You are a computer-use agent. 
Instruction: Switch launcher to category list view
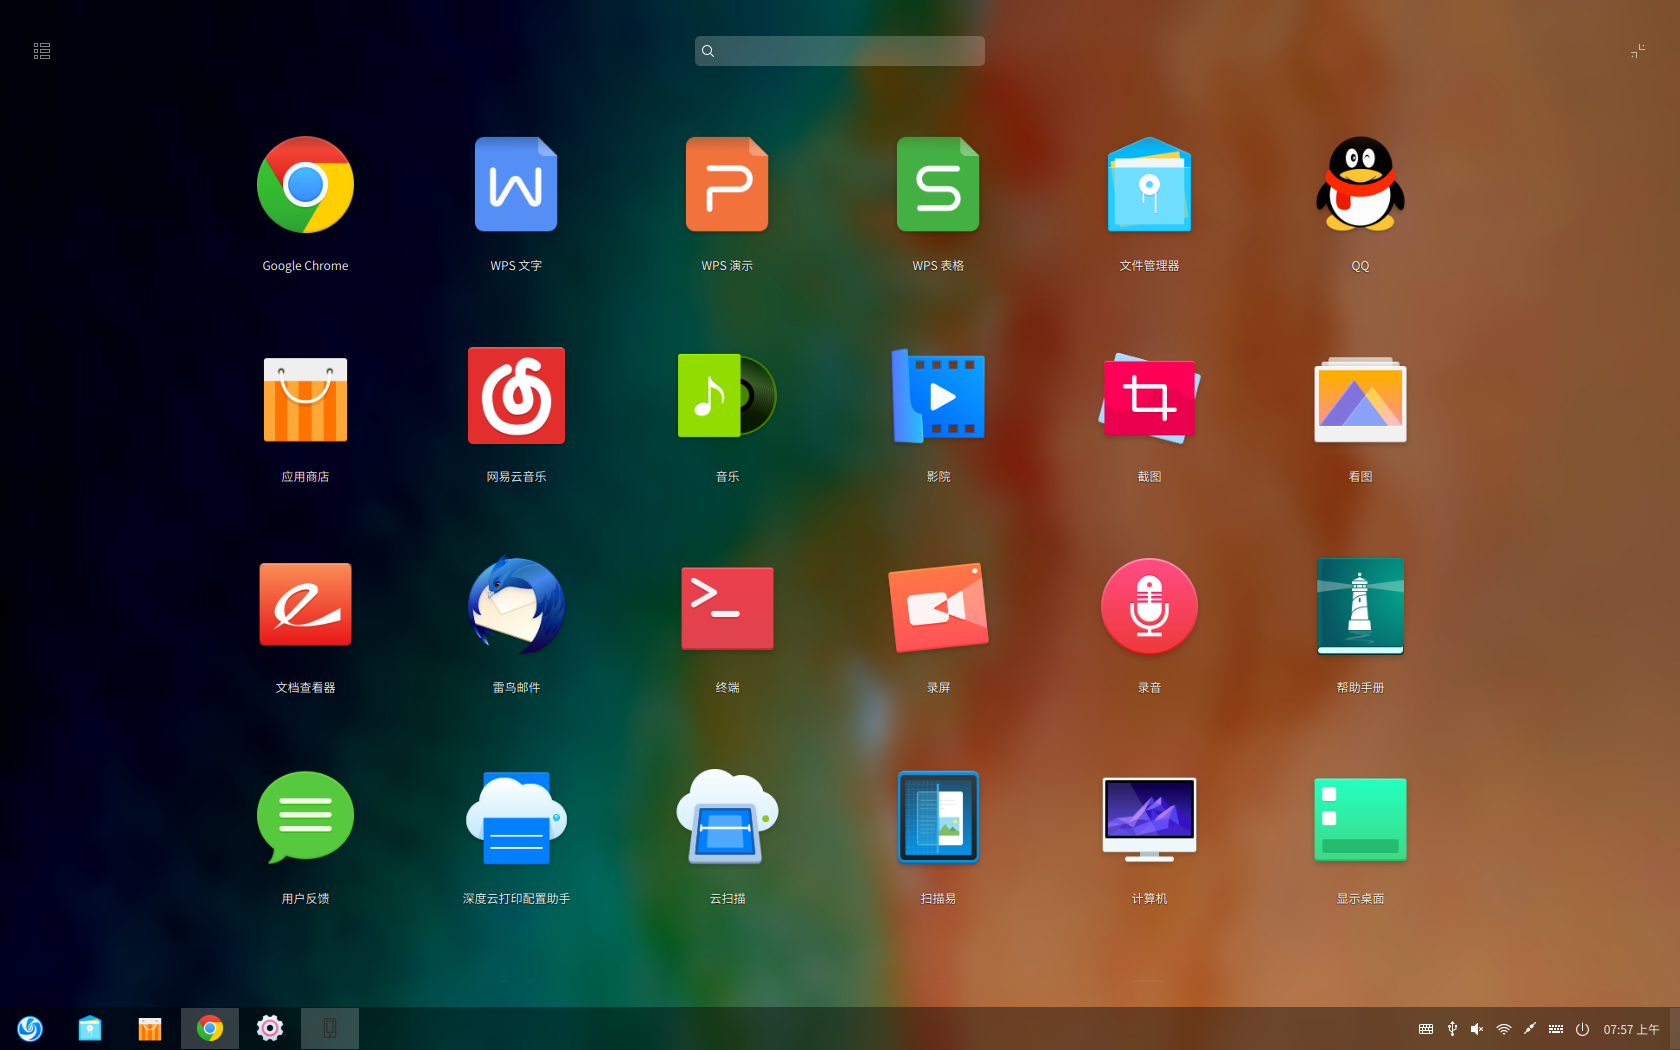tap(42, 51)
